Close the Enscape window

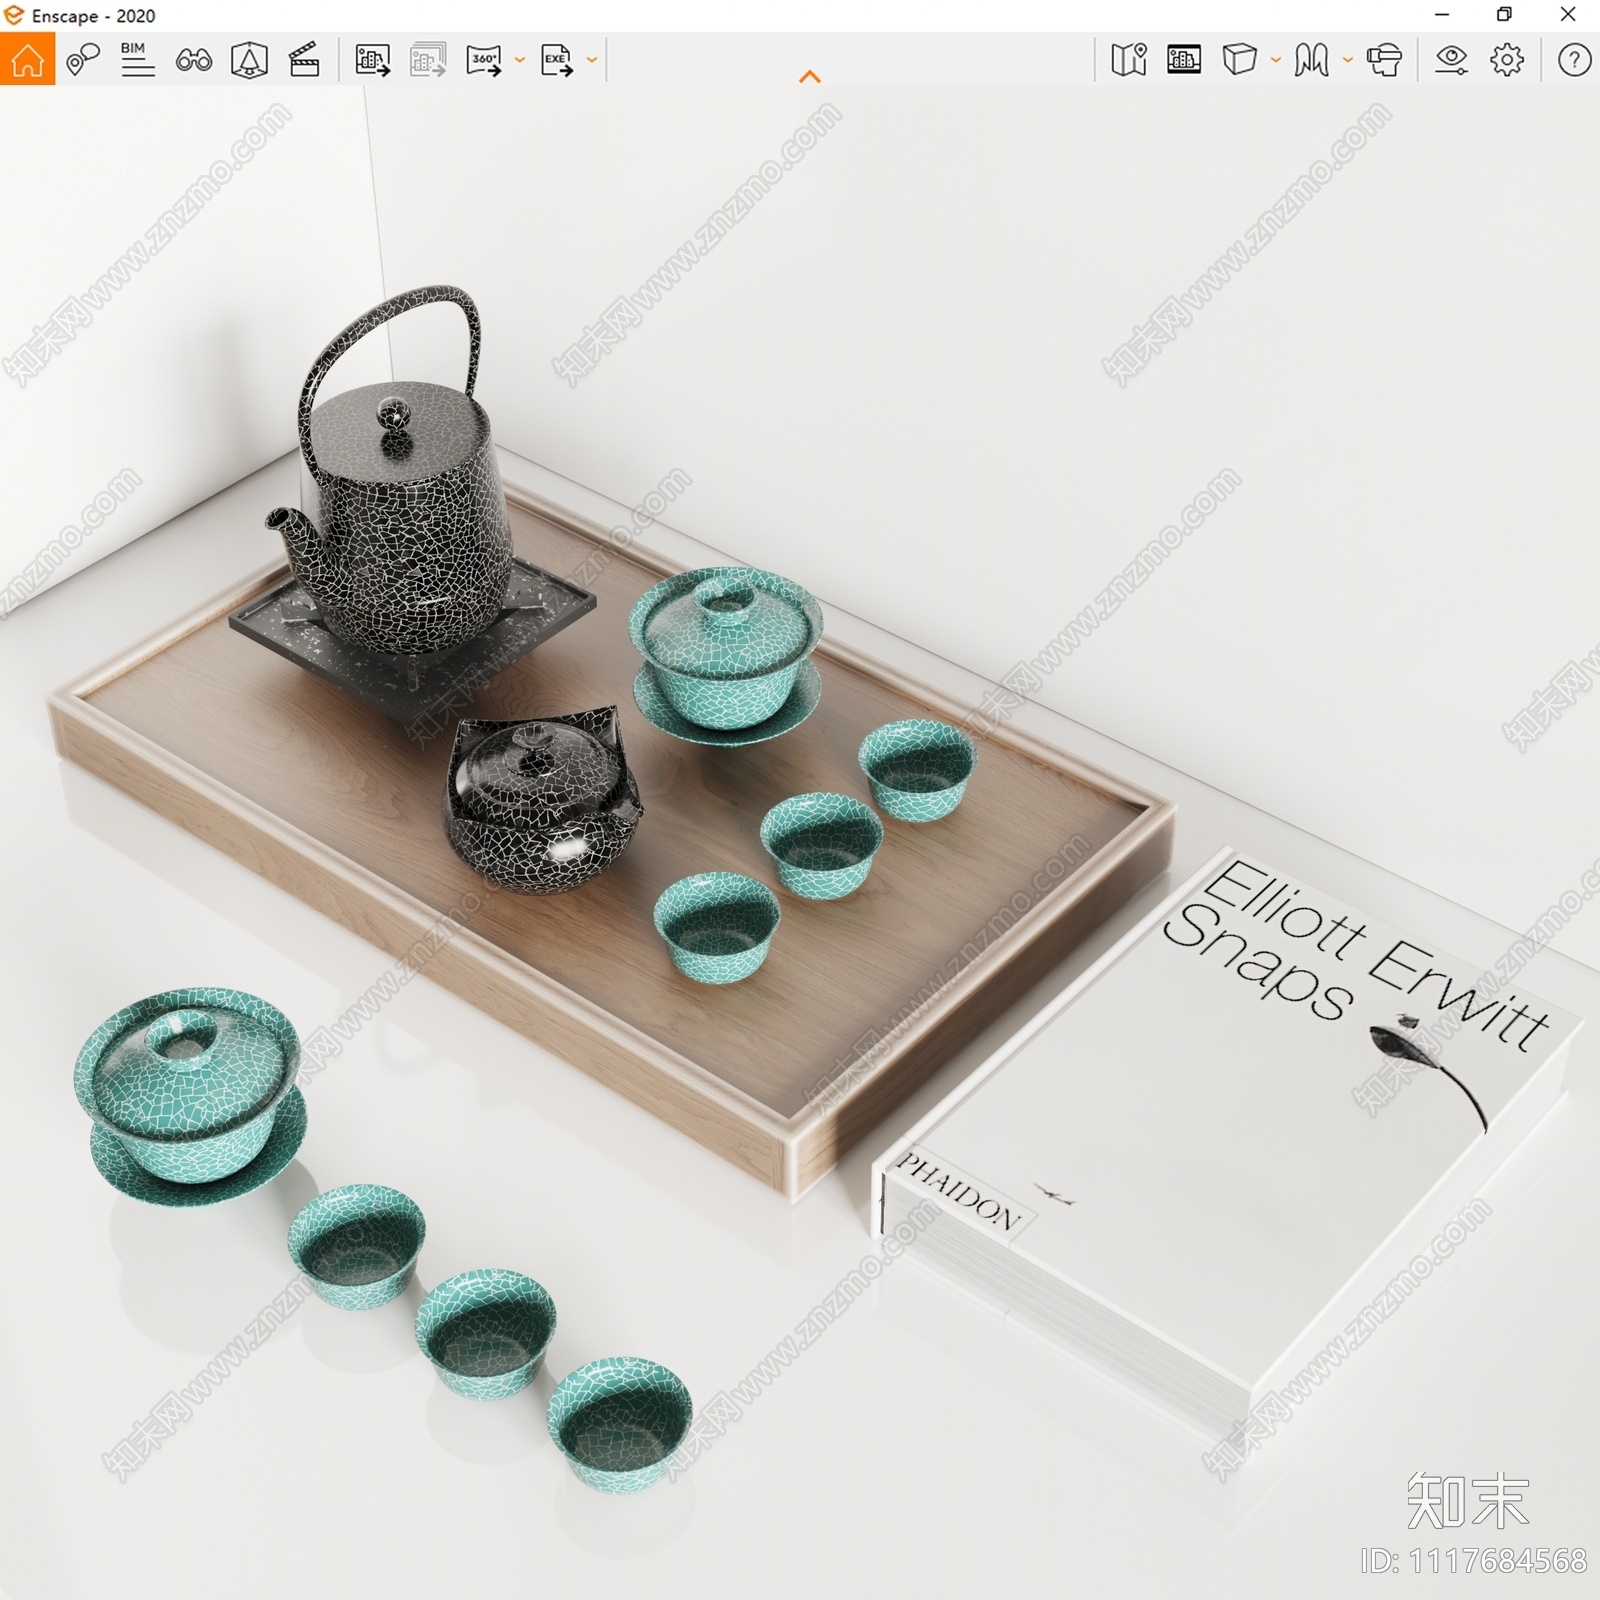pos(1568,15)
